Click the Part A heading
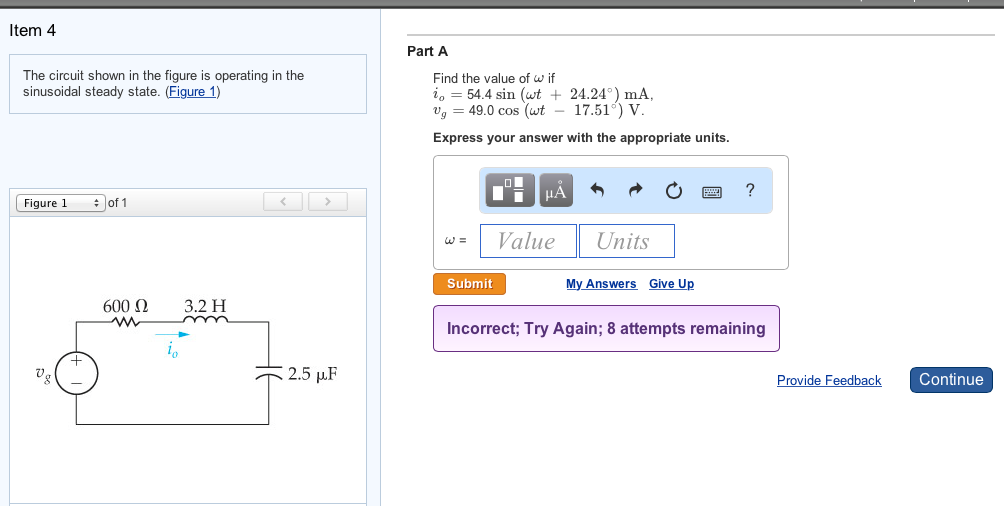The width and height of the screenshot is (1004, 506). point(428,51)
